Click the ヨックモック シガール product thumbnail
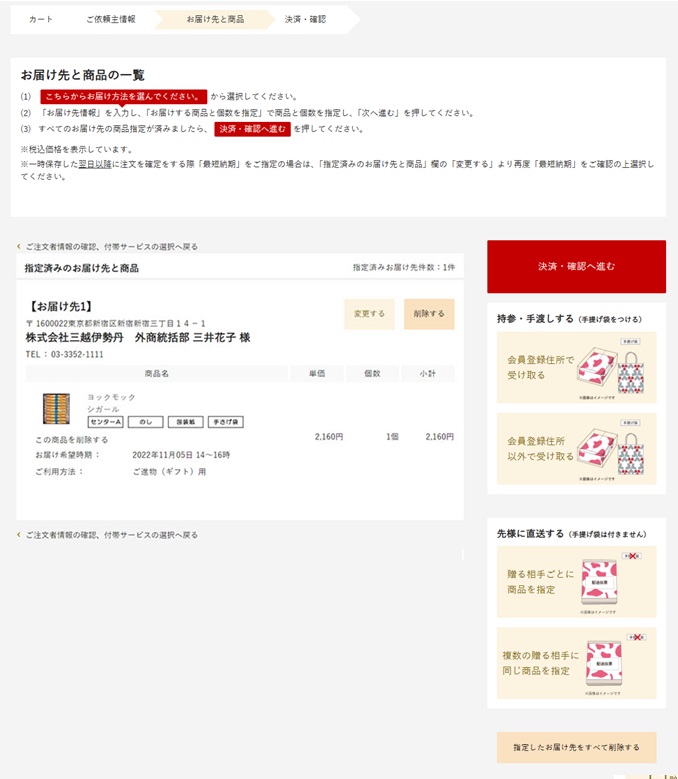Viewport: 678px width, 779px height. (56, 409)
